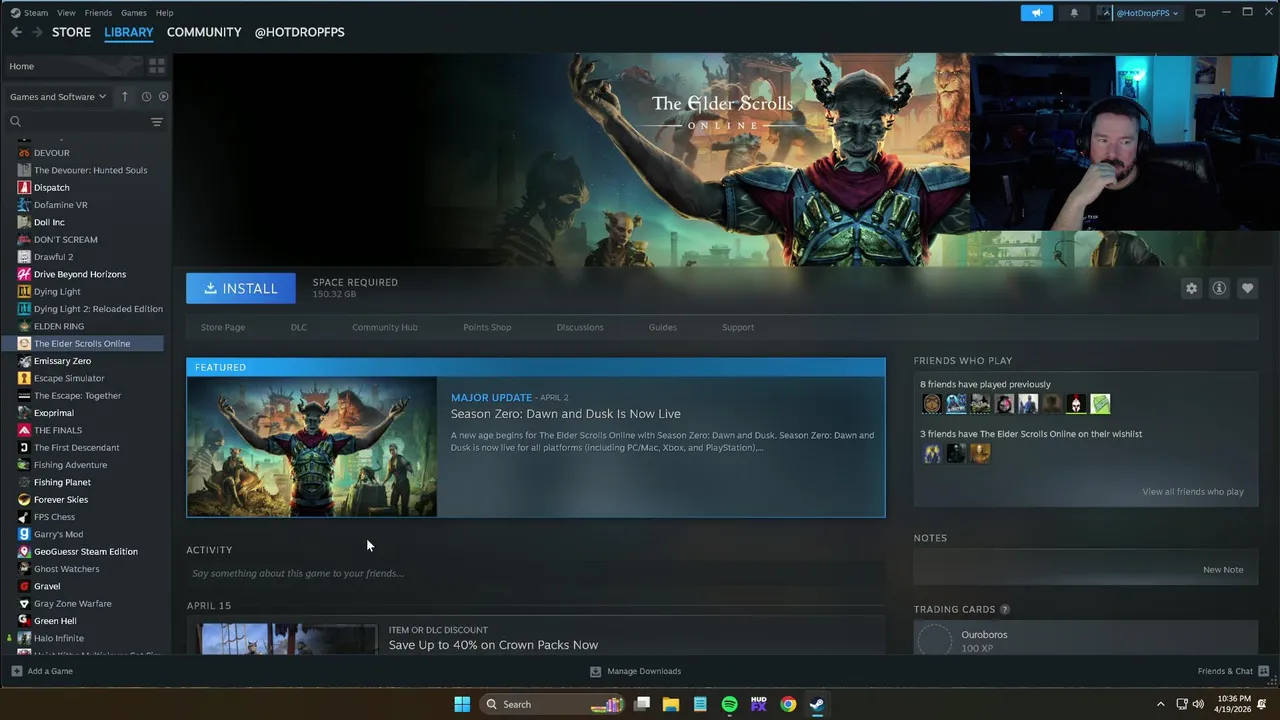
Task: Open the View menu
Action: point(66,13)
